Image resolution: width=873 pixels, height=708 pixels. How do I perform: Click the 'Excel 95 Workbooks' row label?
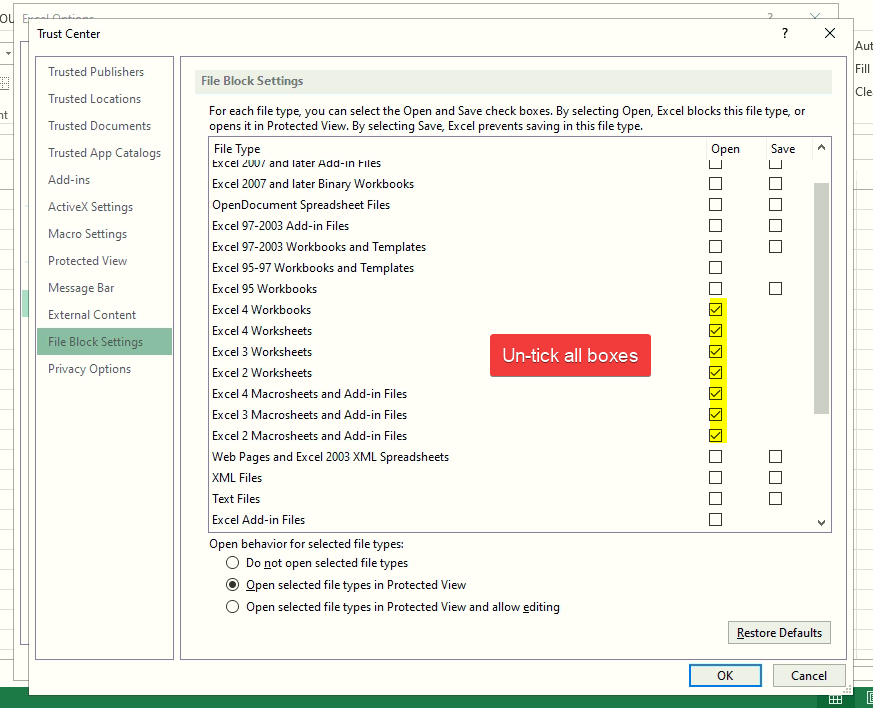point(264,288)
